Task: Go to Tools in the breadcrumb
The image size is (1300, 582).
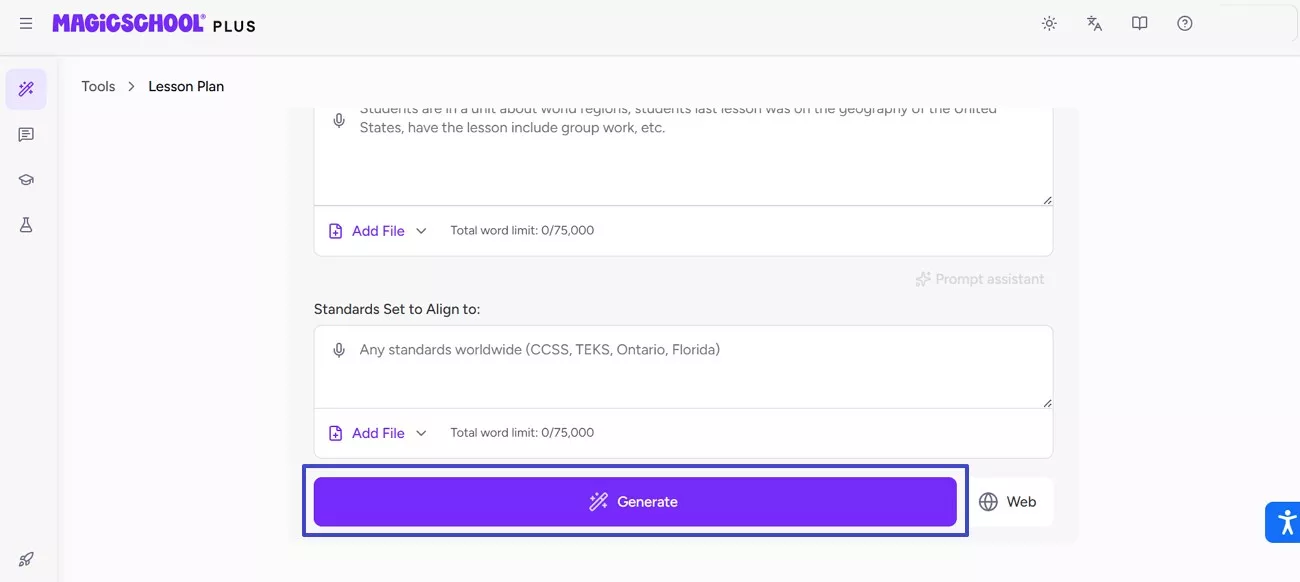Action: pyautogui.click(x=98, y=86)
